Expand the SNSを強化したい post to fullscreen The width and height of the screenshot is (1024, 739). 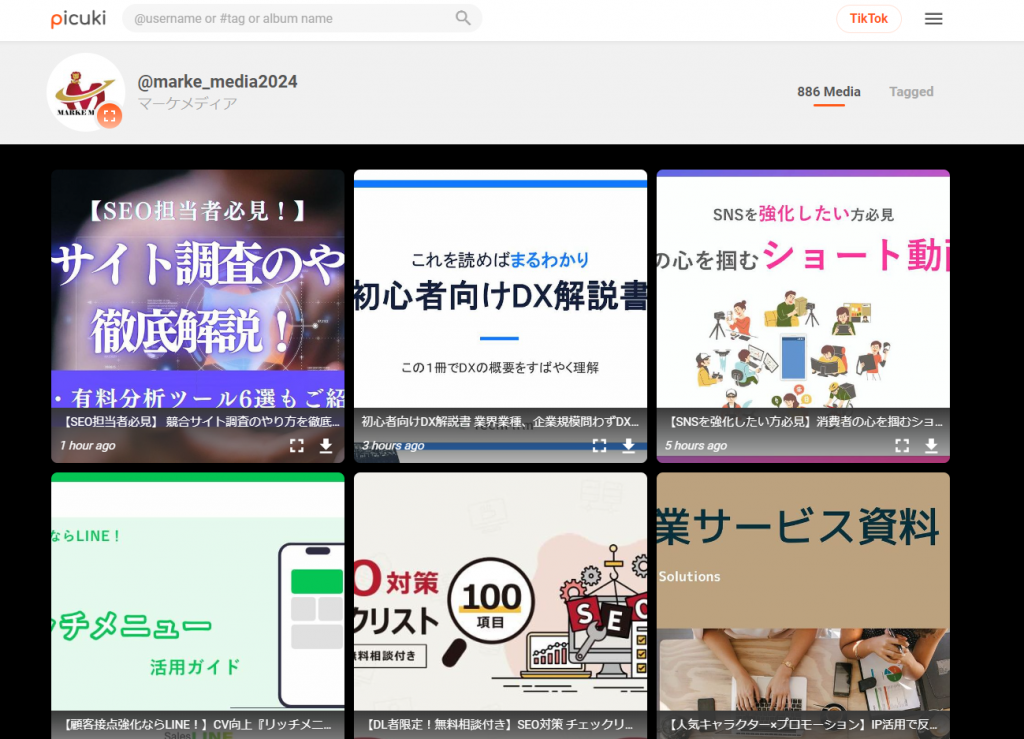[x=902, y=446]
